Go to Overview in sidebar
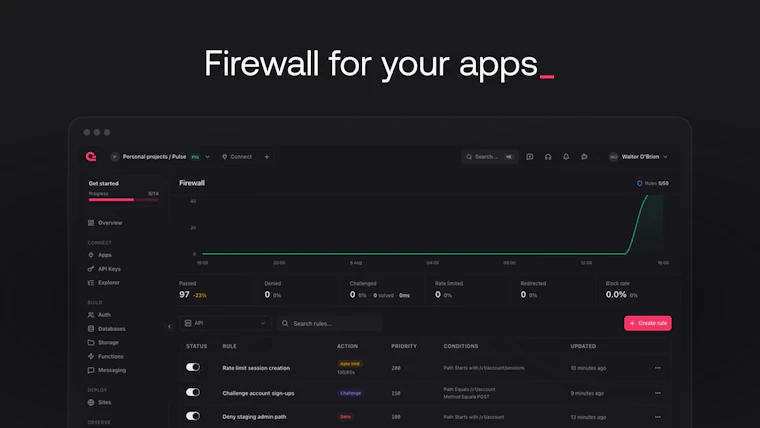 105,222
